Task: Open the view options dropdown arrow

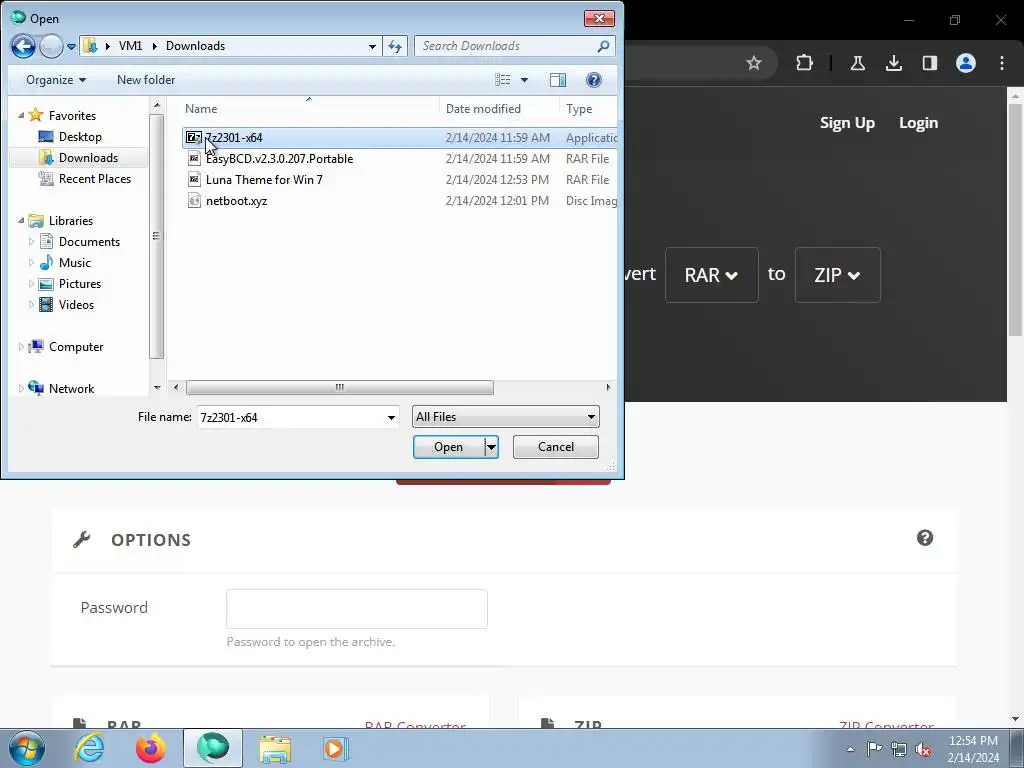Action: click(524, 80)
